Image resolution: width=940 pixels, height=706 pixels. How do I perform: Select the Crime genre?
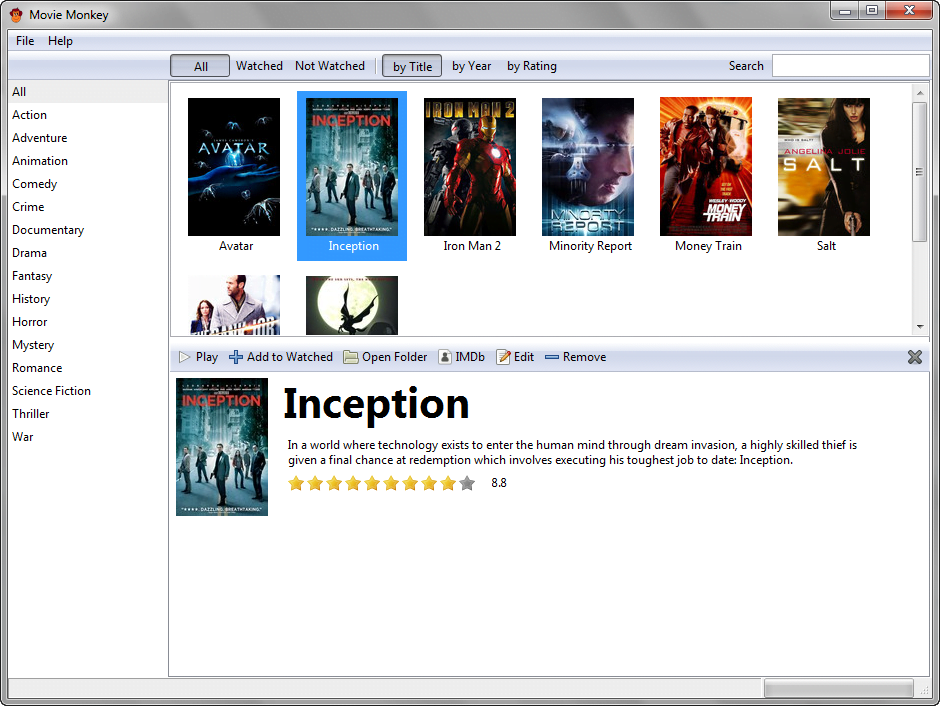[88, 207]
